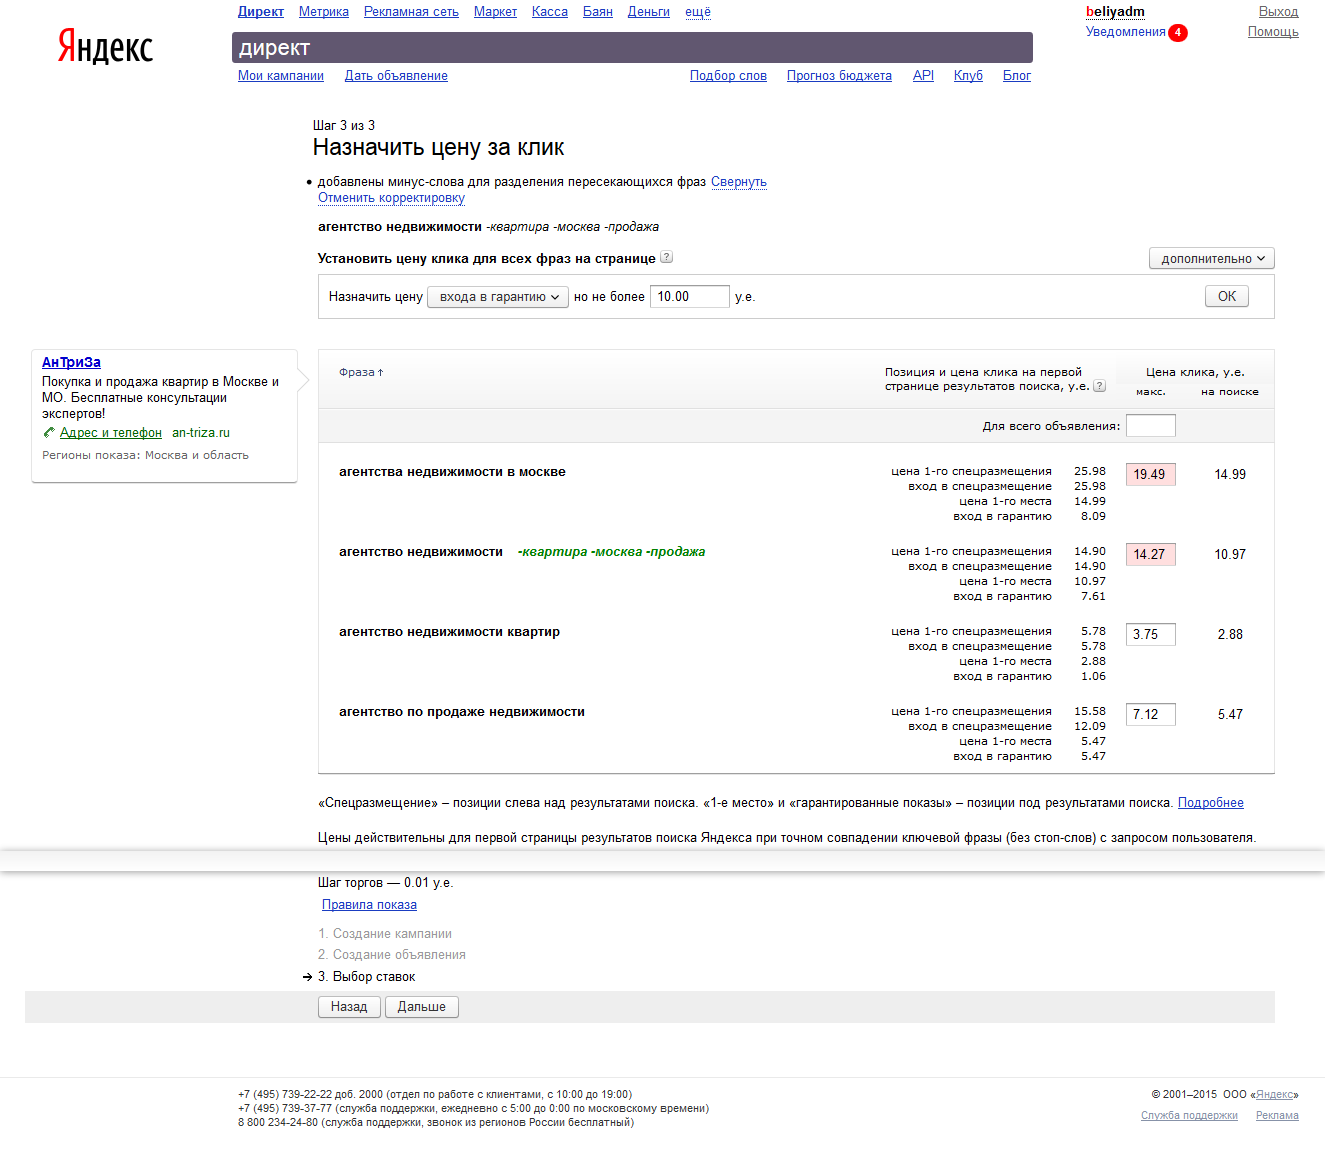
Task: Click green minus-words '-квартира -москва -продажа' in table
Action: [x=611, y=552]
